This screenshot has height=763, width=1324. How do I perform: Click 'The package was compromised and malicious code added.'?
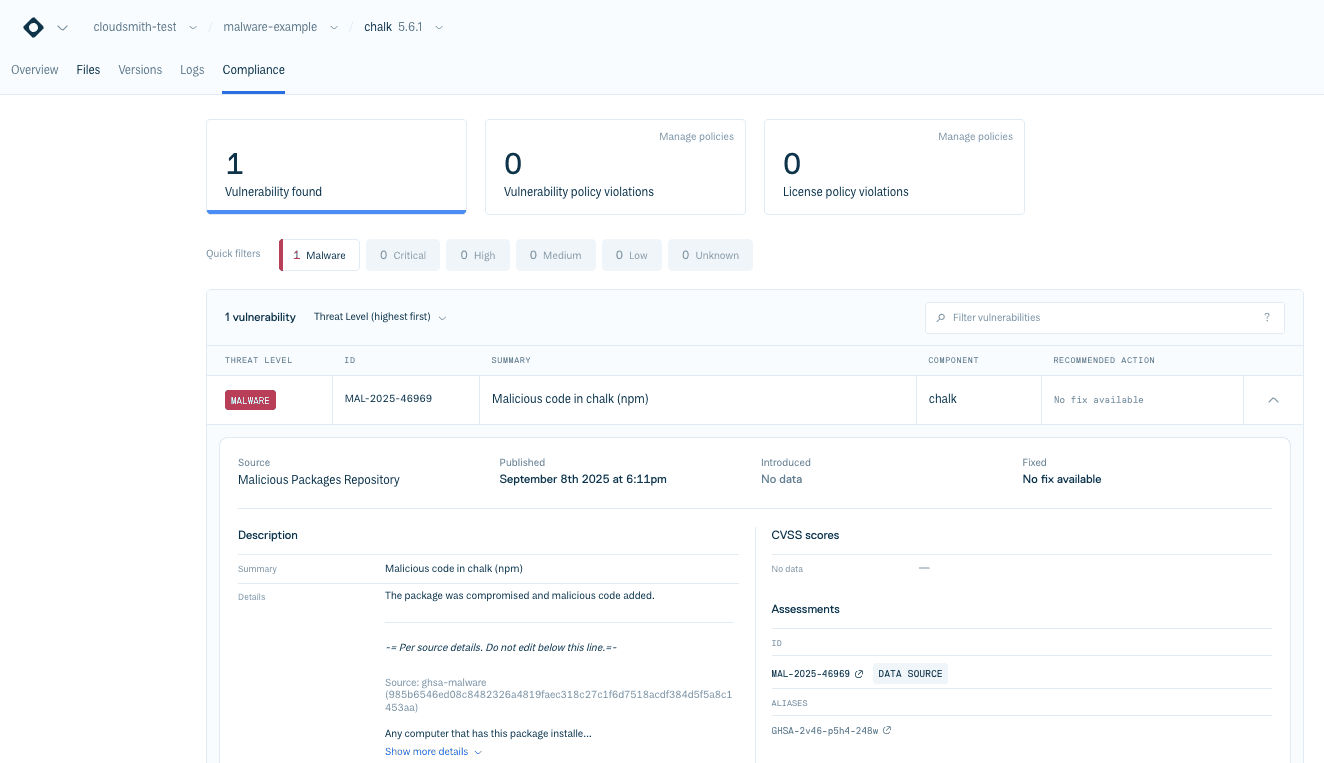(520, 595)
